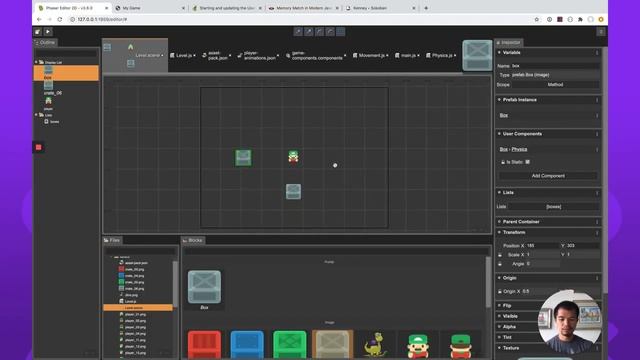Screen dimensions: 640x360
Task: Switch to the Level.js editor tab
Action: [x=182, y=56]
